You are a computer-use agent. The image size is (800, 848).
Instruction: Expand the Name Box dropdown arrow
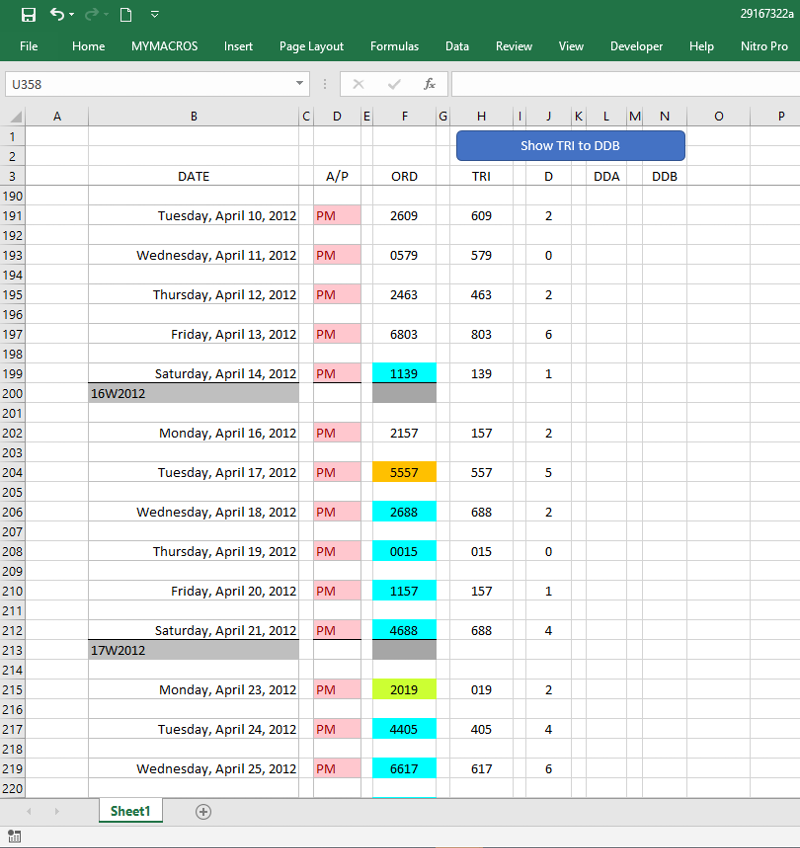pyautogui.click(x=299, y=84)
